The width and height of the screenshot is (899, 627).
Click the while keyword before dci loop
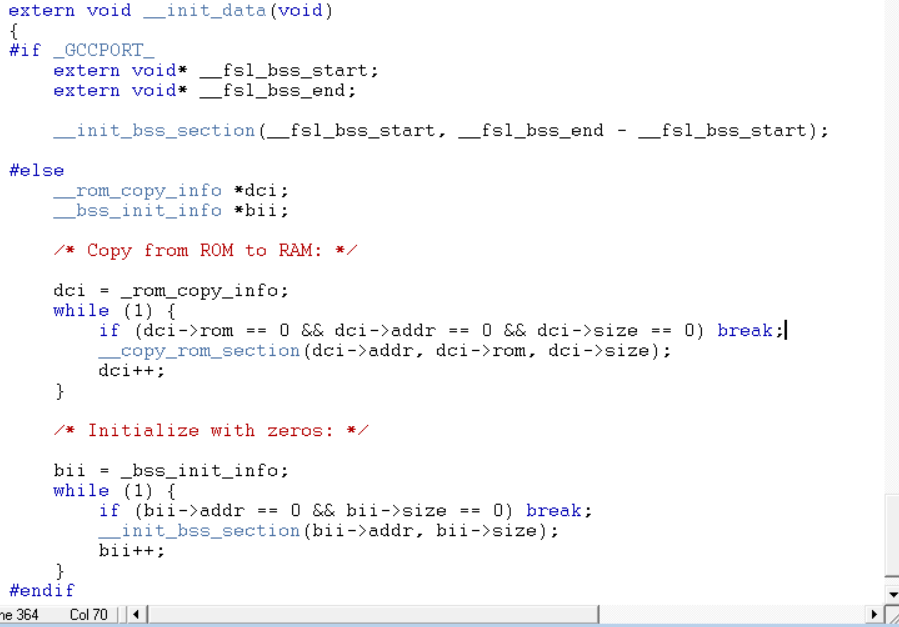pos(81,311)
